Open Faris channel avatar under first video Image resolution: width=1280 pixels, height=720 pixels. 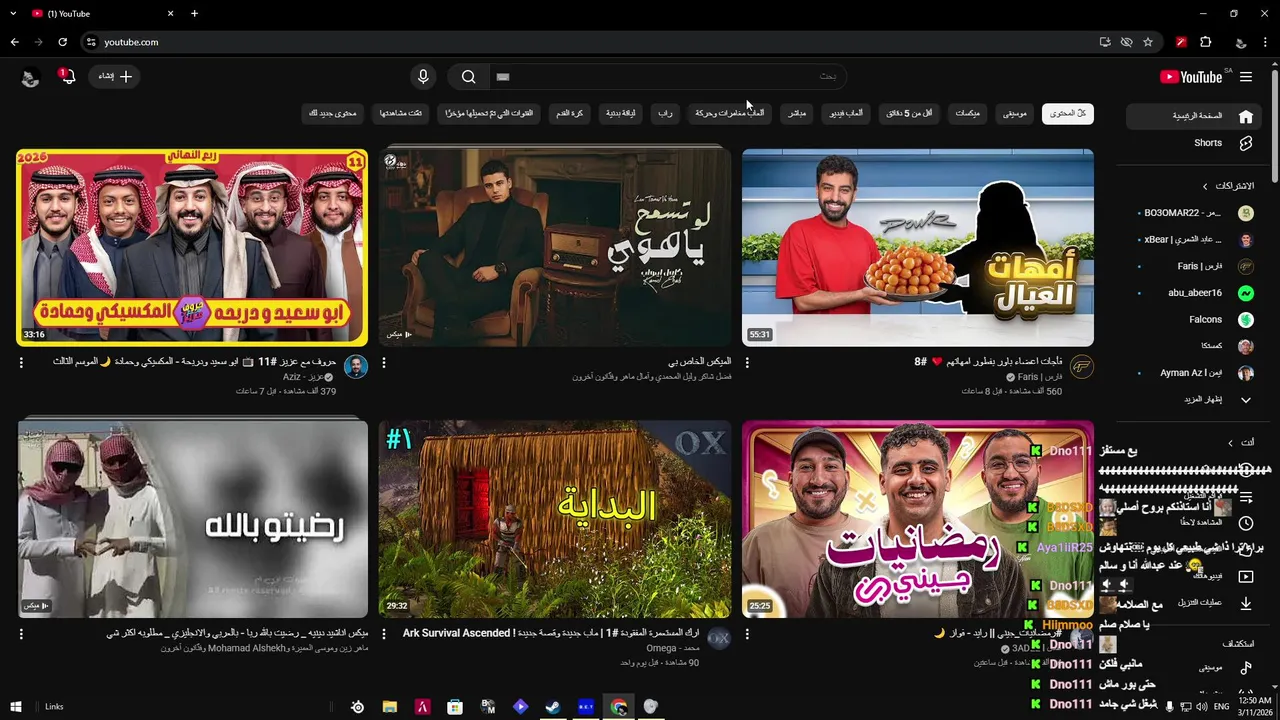1081,367
